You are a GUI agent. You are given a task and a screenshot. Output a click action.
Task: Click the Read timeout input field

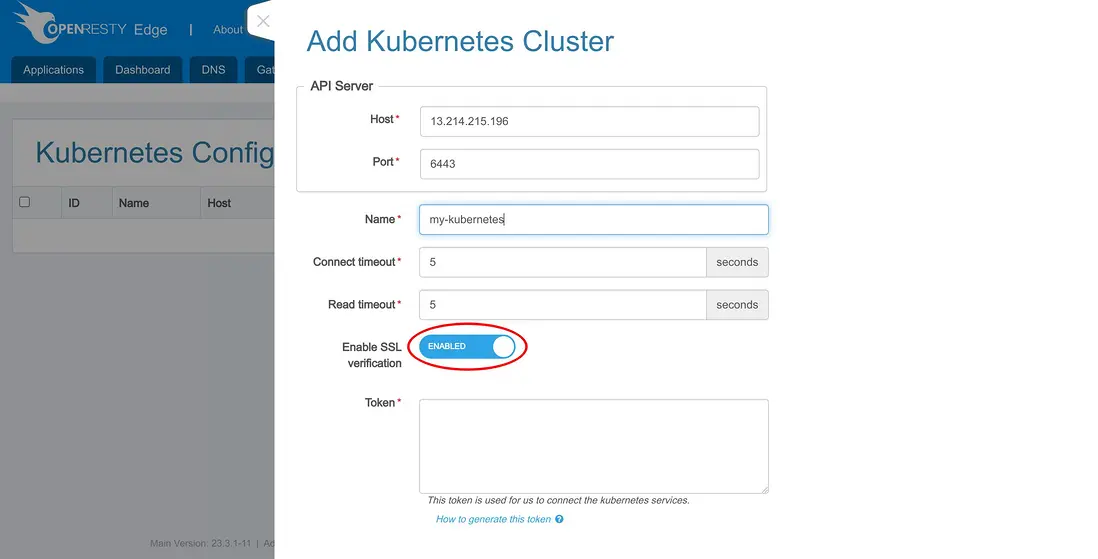(x=562, y=305)
